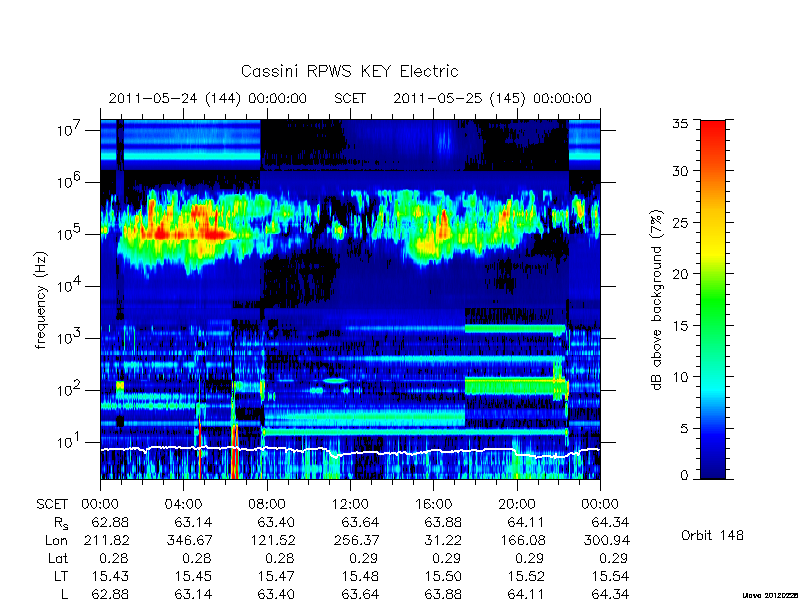Click the color bar value 25
Screen dimensions: 800x600
click(683, 222)
